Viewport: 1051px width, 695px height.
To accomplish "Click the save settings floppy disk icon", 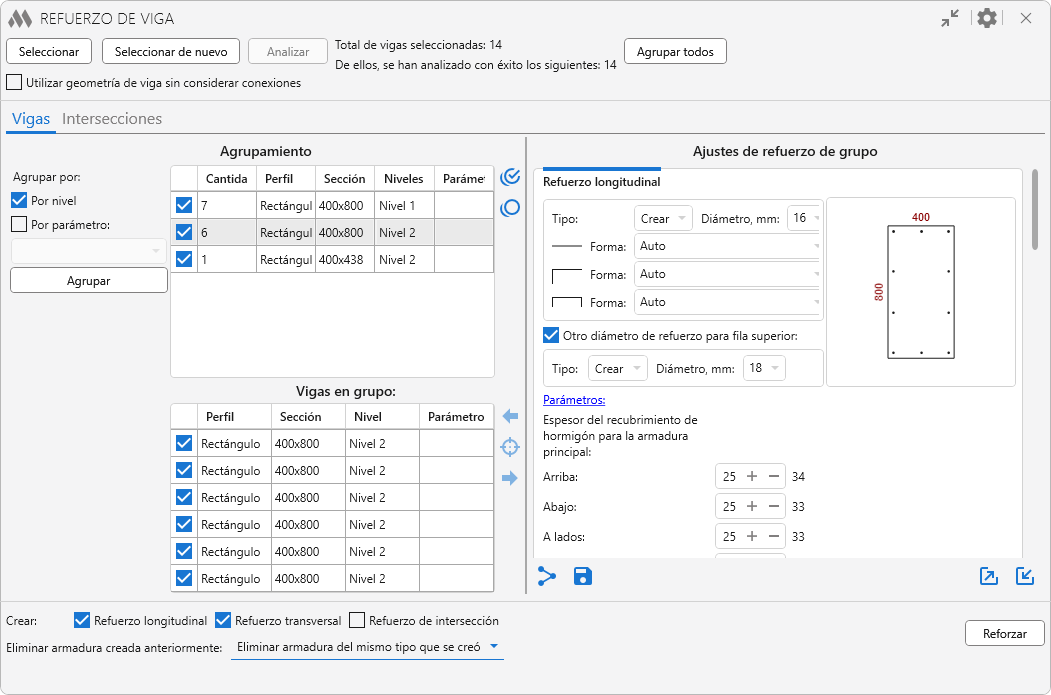I will (x=583, y=576).
